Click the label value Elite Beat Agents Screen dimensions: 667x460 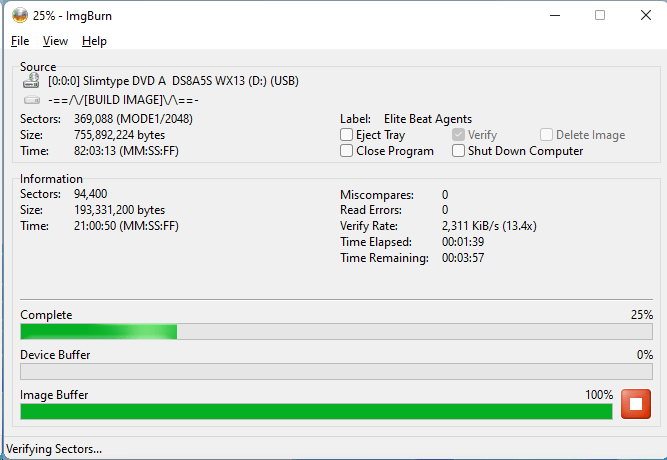(428, 119)
